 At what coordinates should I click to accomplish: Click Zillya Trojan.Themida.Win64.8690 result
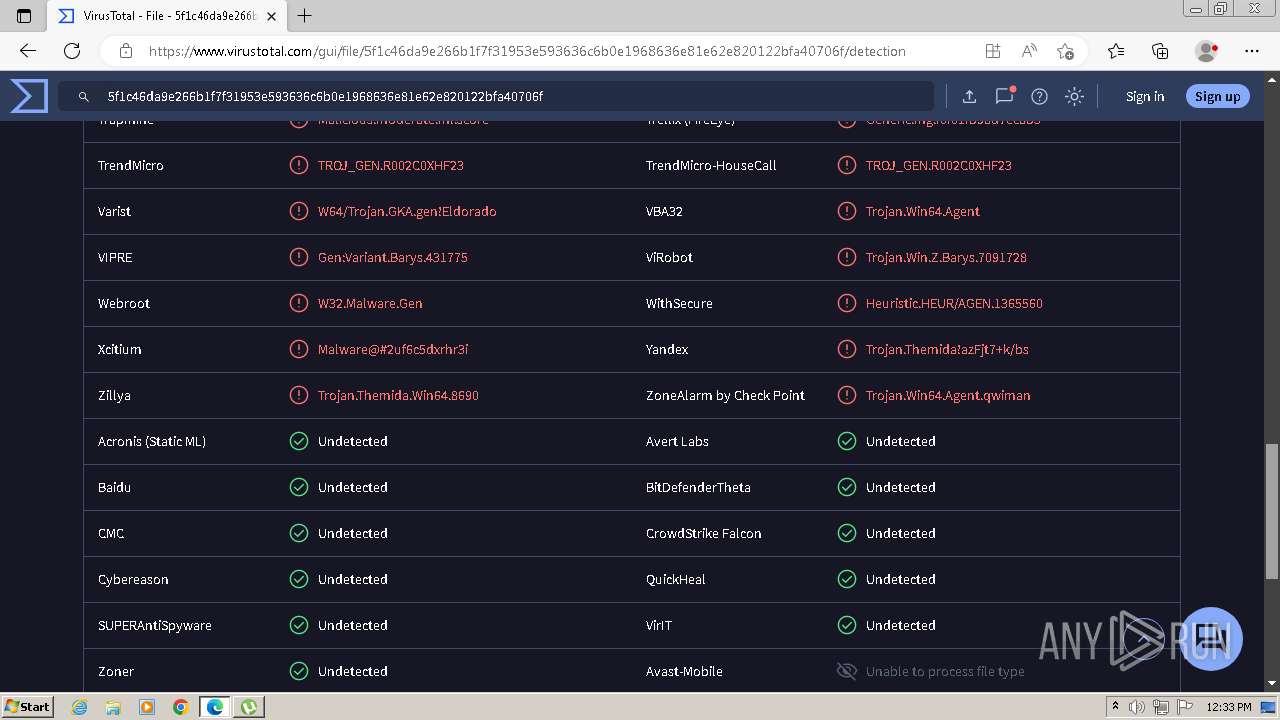pyautogui.click(x=398, y=395)
